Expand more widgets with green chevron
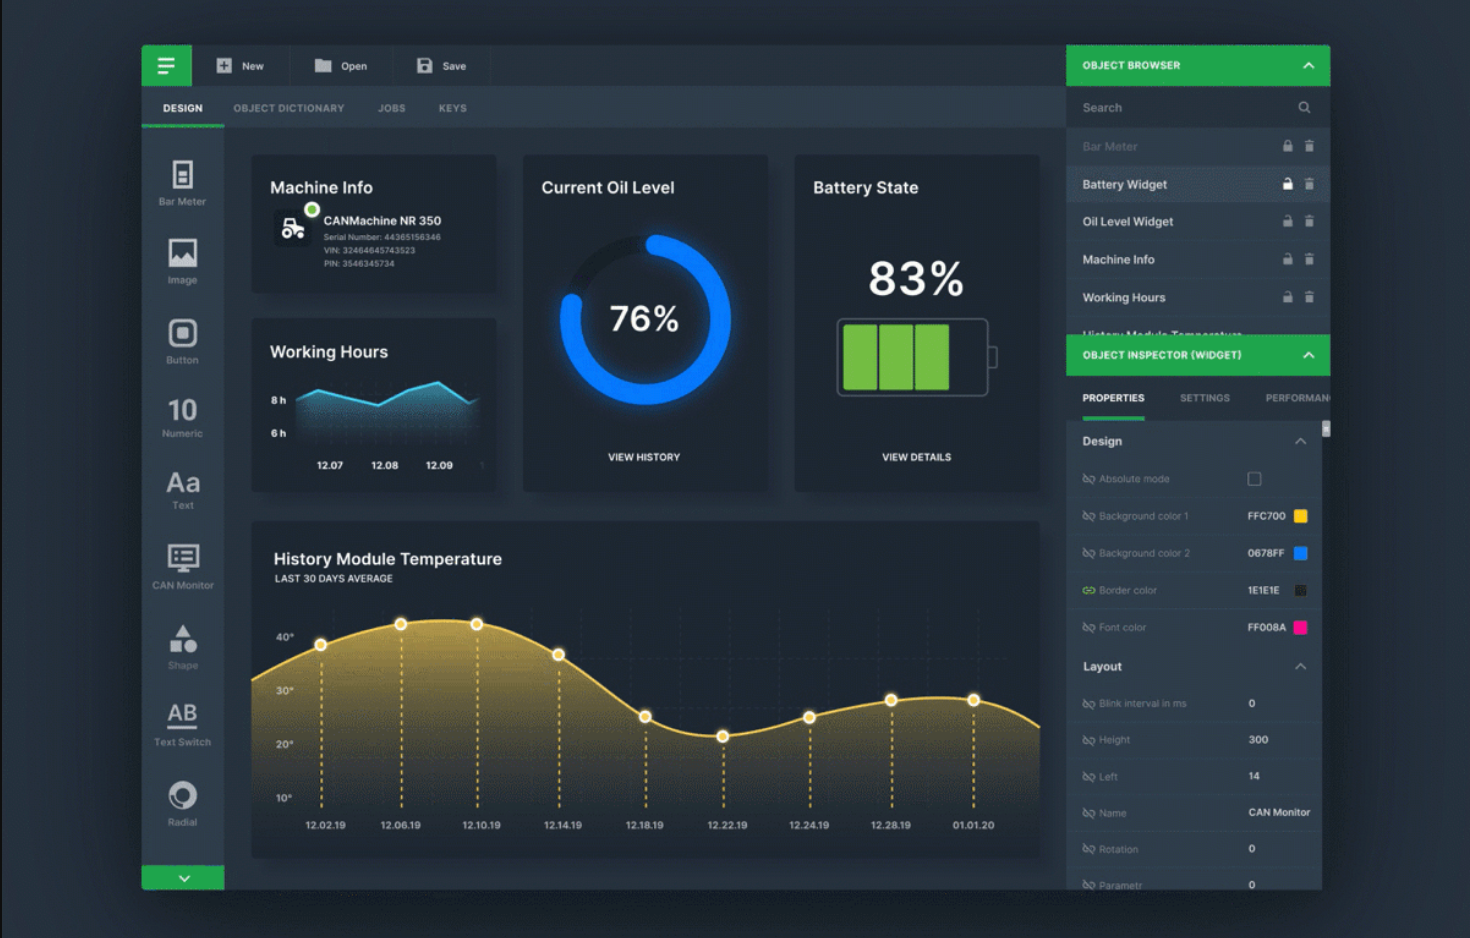 coord(183,878)
